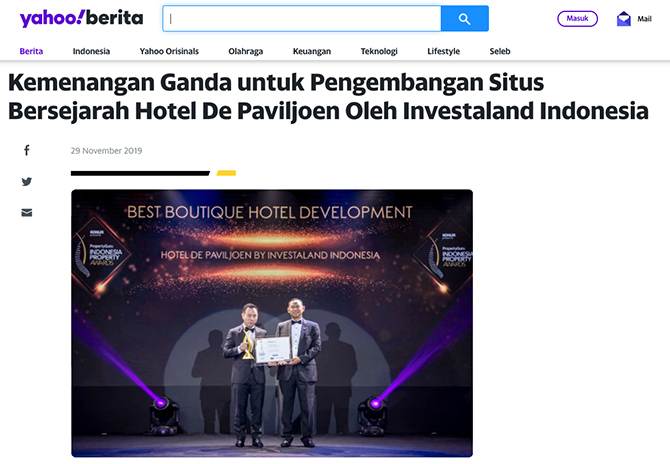
Task: Click the 29 November 2019 date
Action: click(x=106, y=151)
